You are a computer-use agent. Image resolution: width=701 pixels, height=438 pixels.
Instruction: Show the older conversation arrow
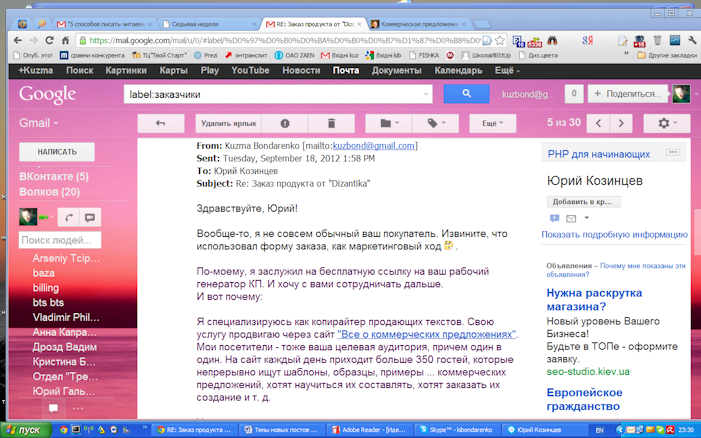pyautogui.click(x=621, y=123)
